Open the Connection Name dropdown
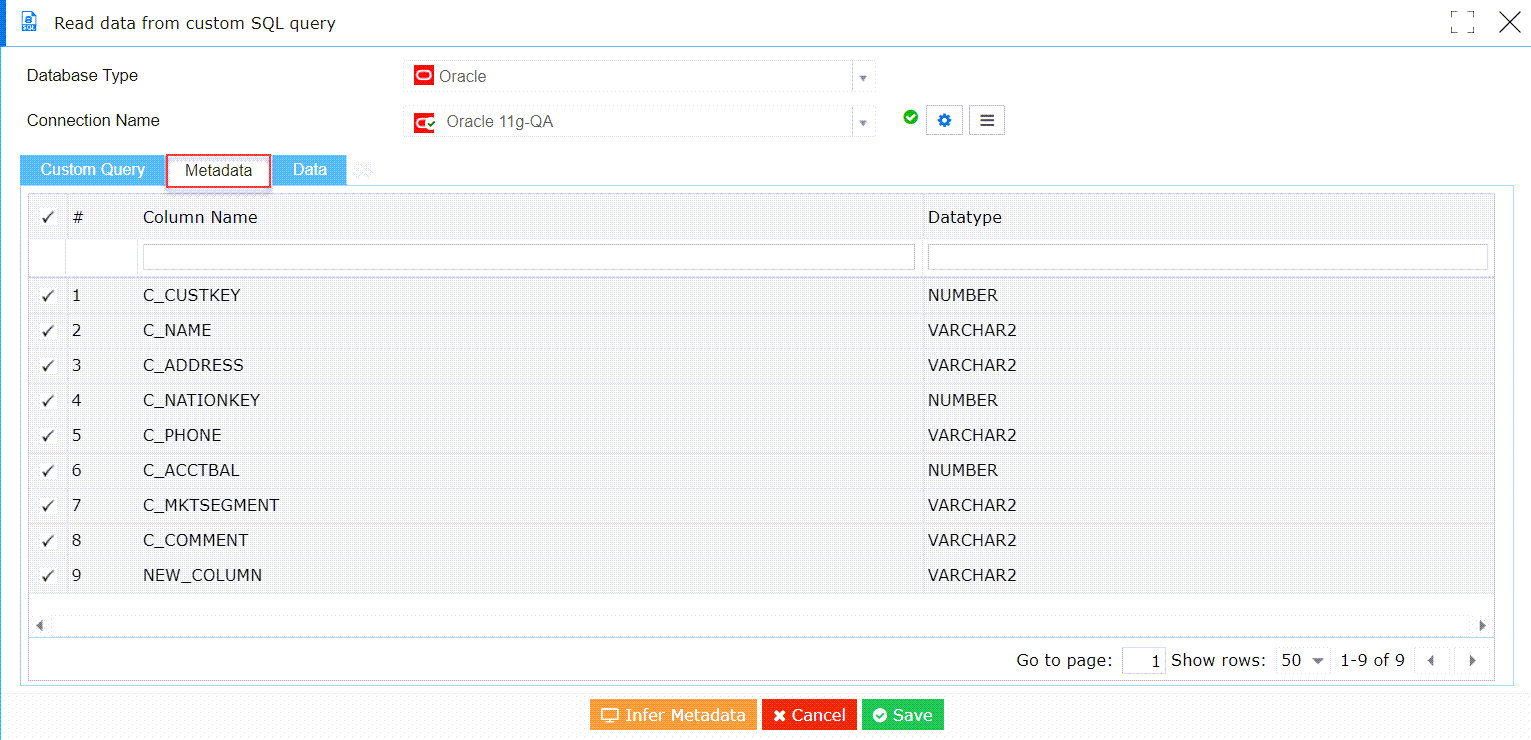The image size is (1531, 740). pos(862,120)
